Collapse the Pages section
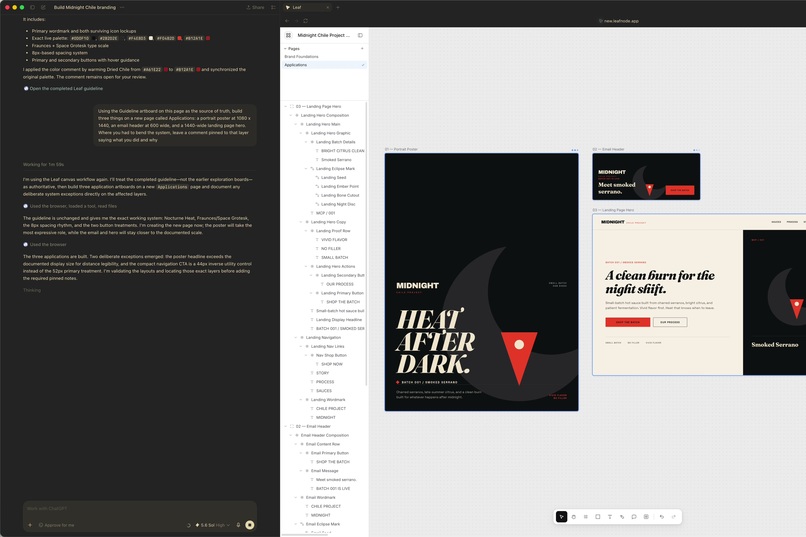806x537 pixels. [285, 48]
